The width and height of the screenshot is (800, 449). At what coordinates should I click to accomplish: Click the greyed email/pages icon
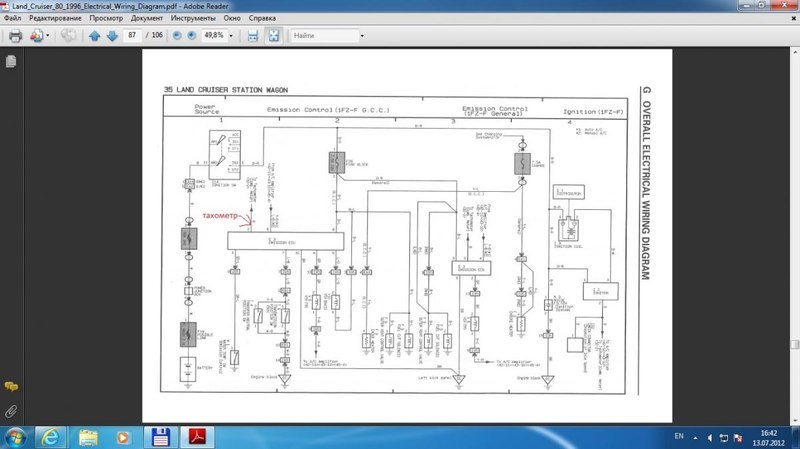[x=68, y=35]
